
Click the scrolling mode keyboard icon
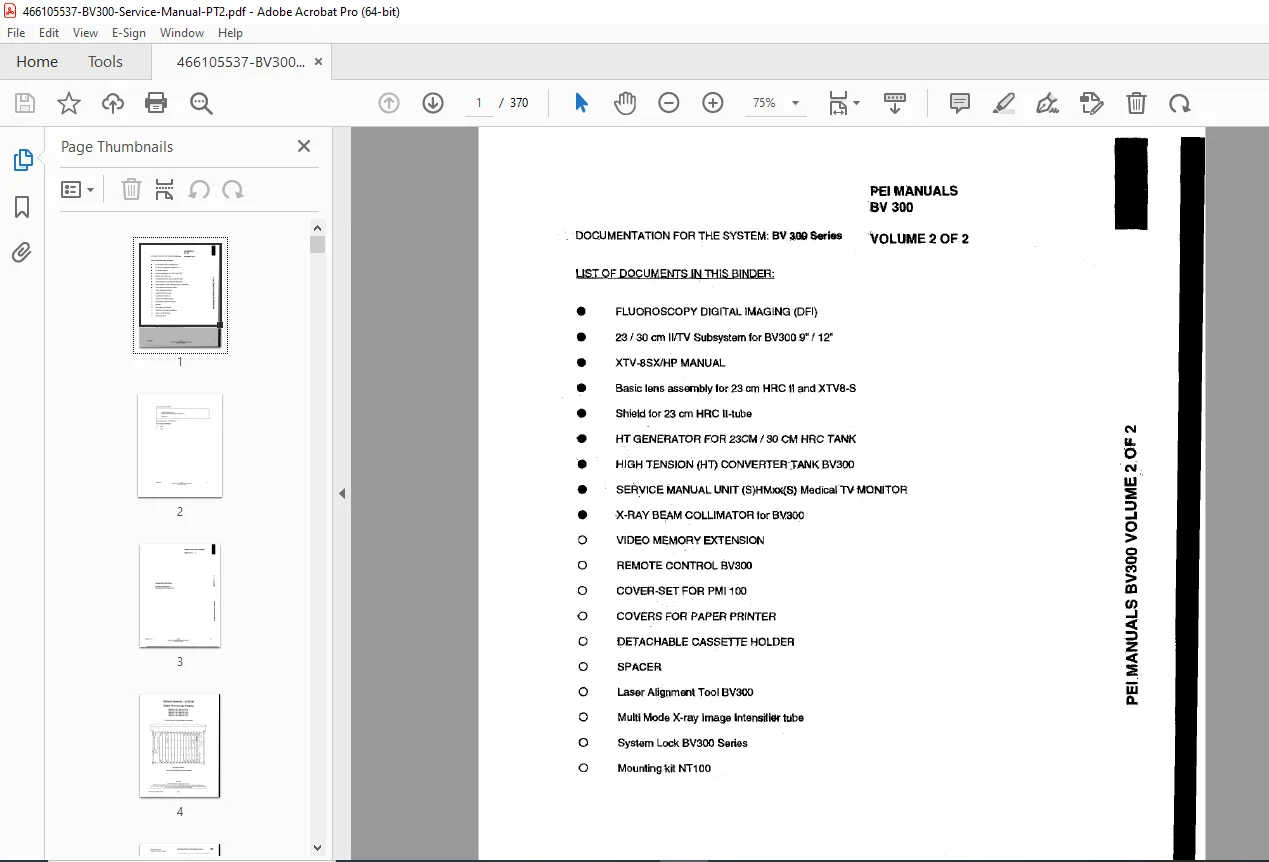pyautogui.click(x=895, y=103)
